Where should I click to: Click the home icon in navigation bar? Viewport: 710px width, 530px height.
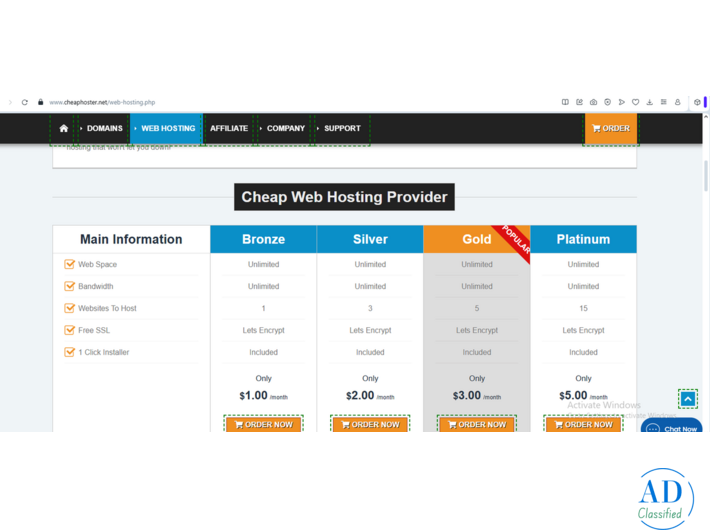(64, 129)
